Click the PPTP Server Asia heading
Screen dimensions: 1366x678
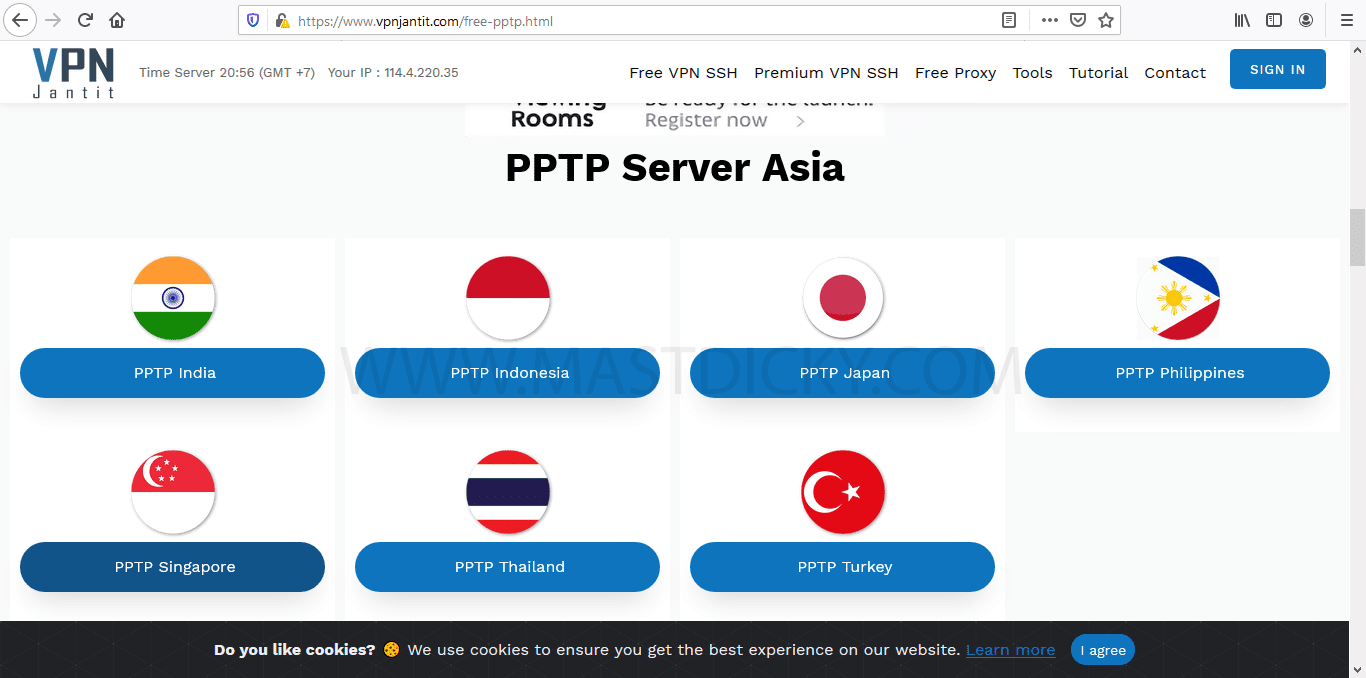click(x=675, y=167)
